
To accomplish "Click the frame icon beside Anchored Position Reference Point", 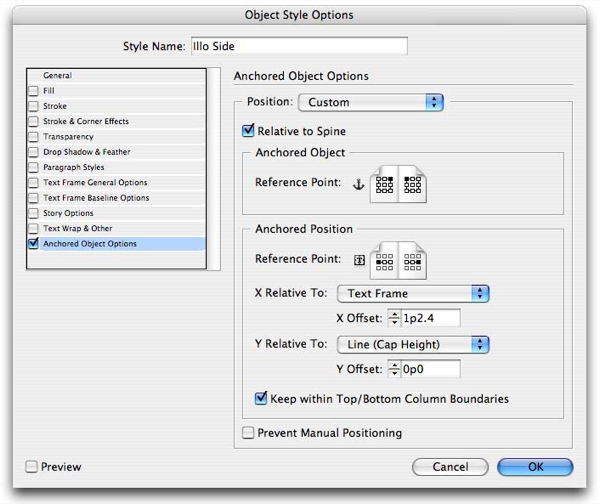I will 359,260.
